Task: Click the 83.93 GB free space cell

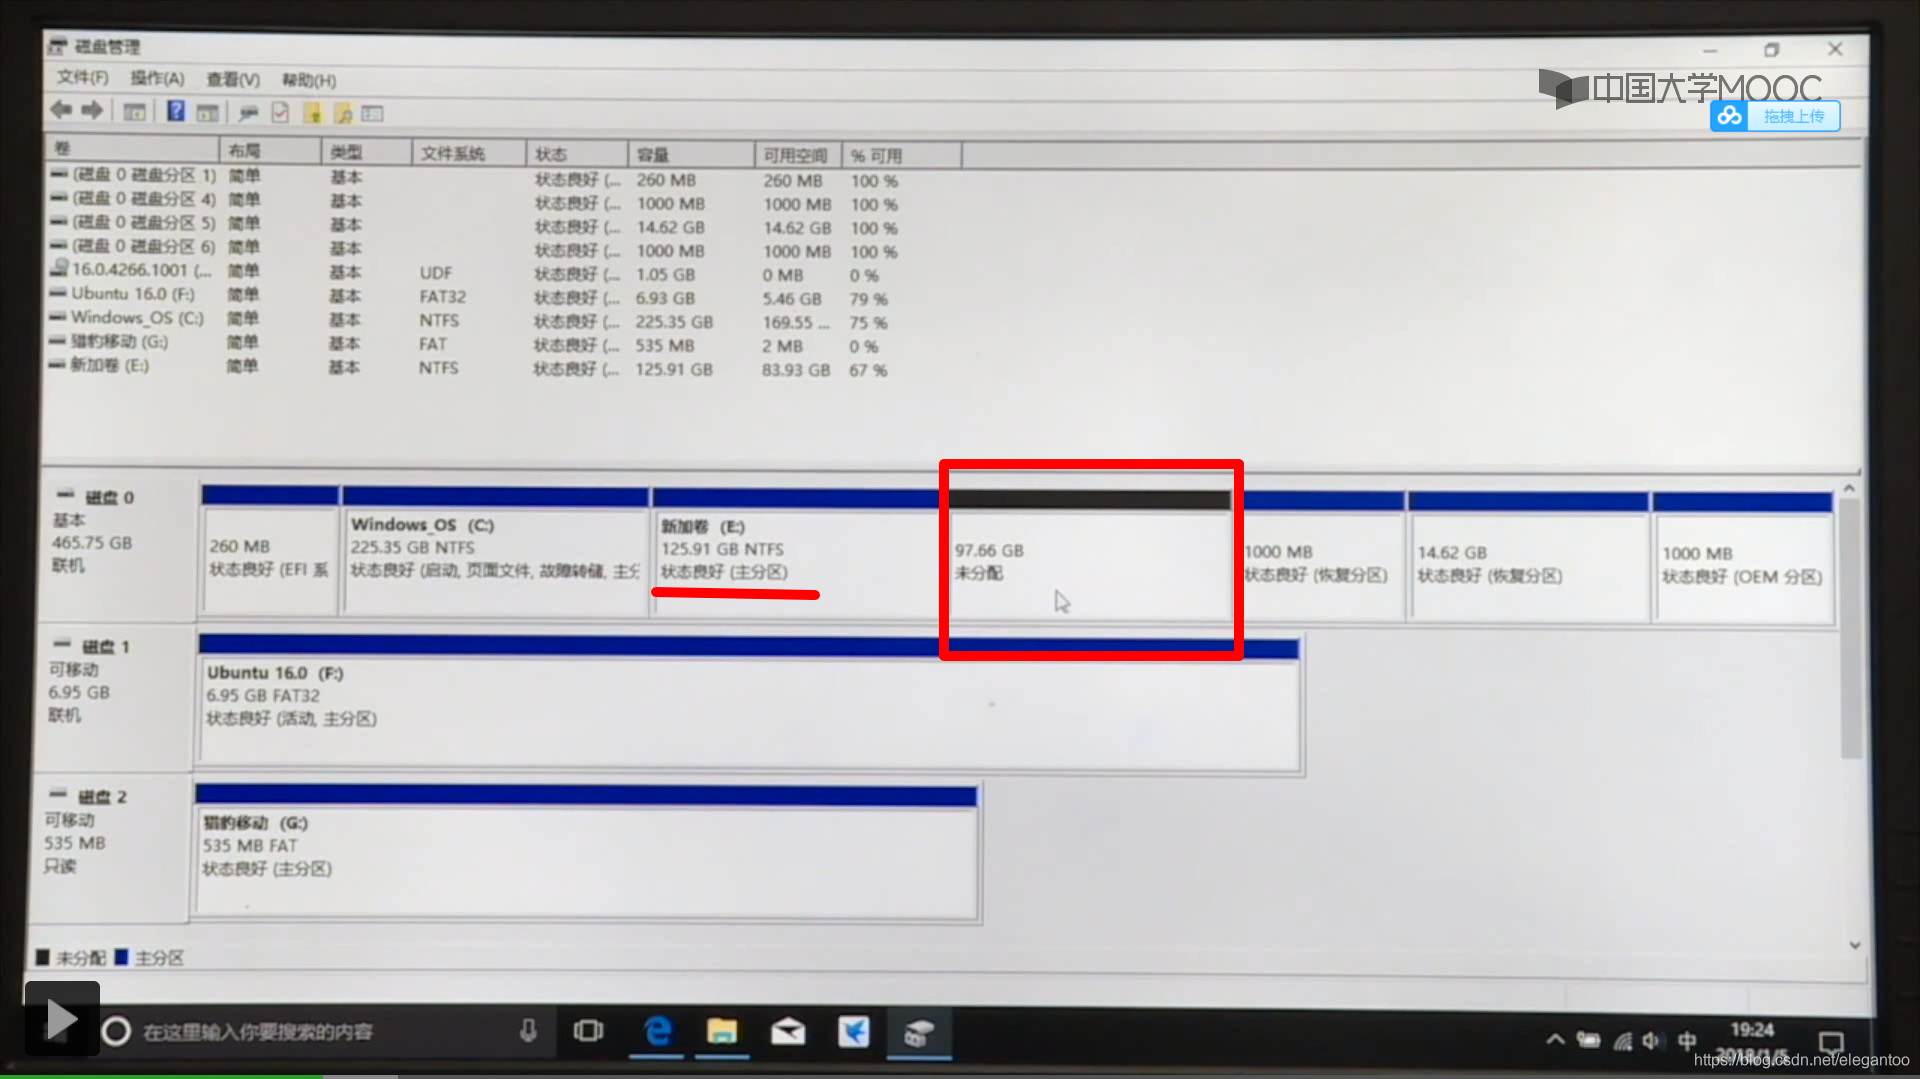Action: tap(796, 370)
